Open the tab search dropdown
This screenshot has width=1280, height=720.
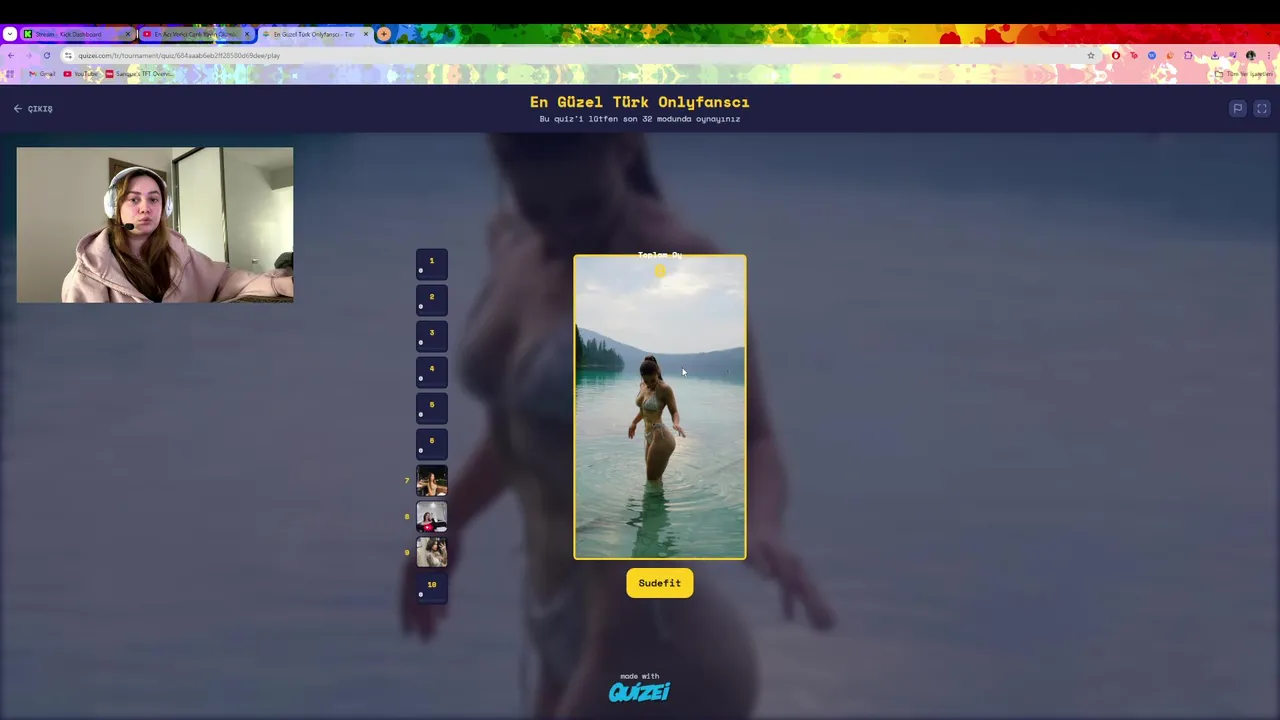tap(9, 34)
